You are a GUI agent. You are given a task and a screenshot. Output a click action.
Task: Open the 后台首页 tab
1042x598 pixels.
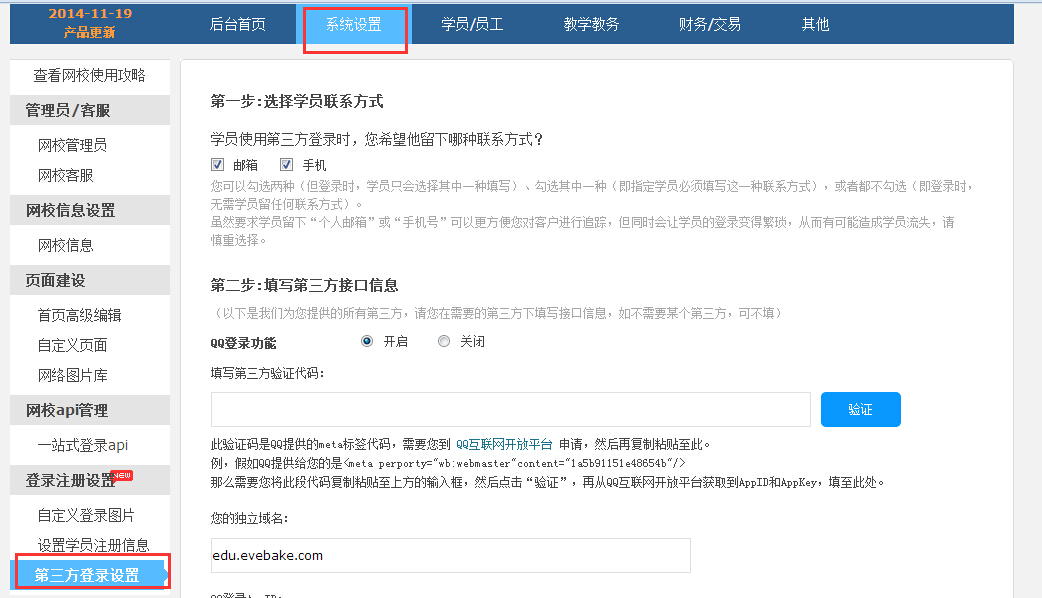pos(238,24)
